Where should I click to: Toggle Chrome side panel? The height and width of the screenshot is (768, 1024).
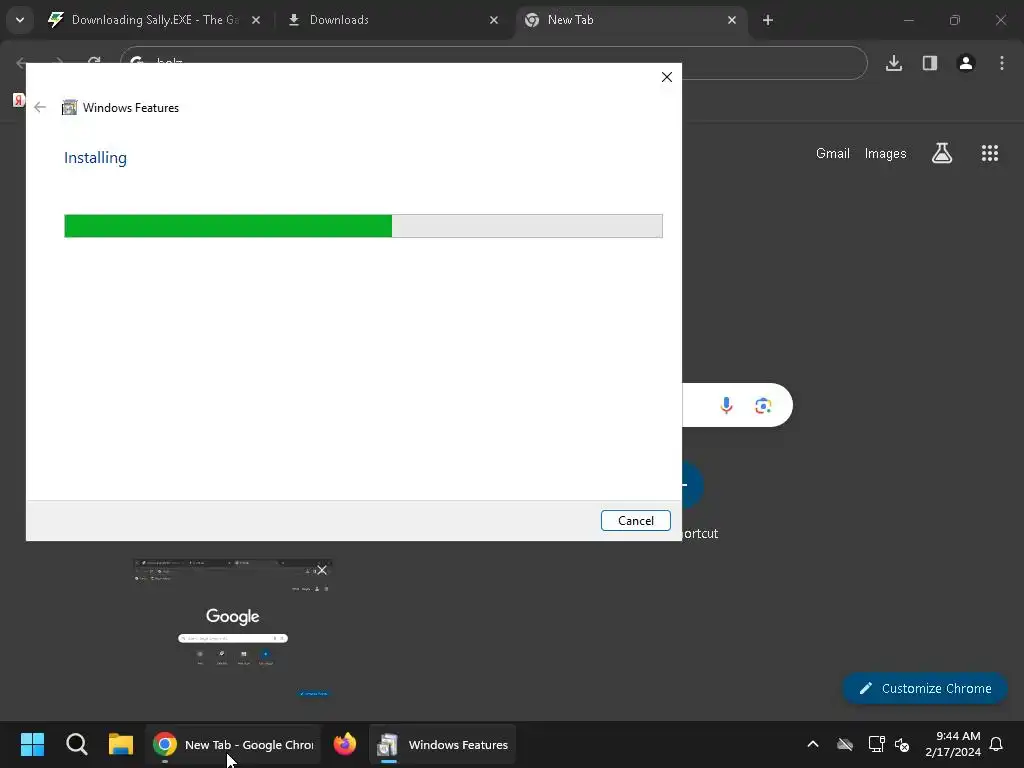click(930, 63)
